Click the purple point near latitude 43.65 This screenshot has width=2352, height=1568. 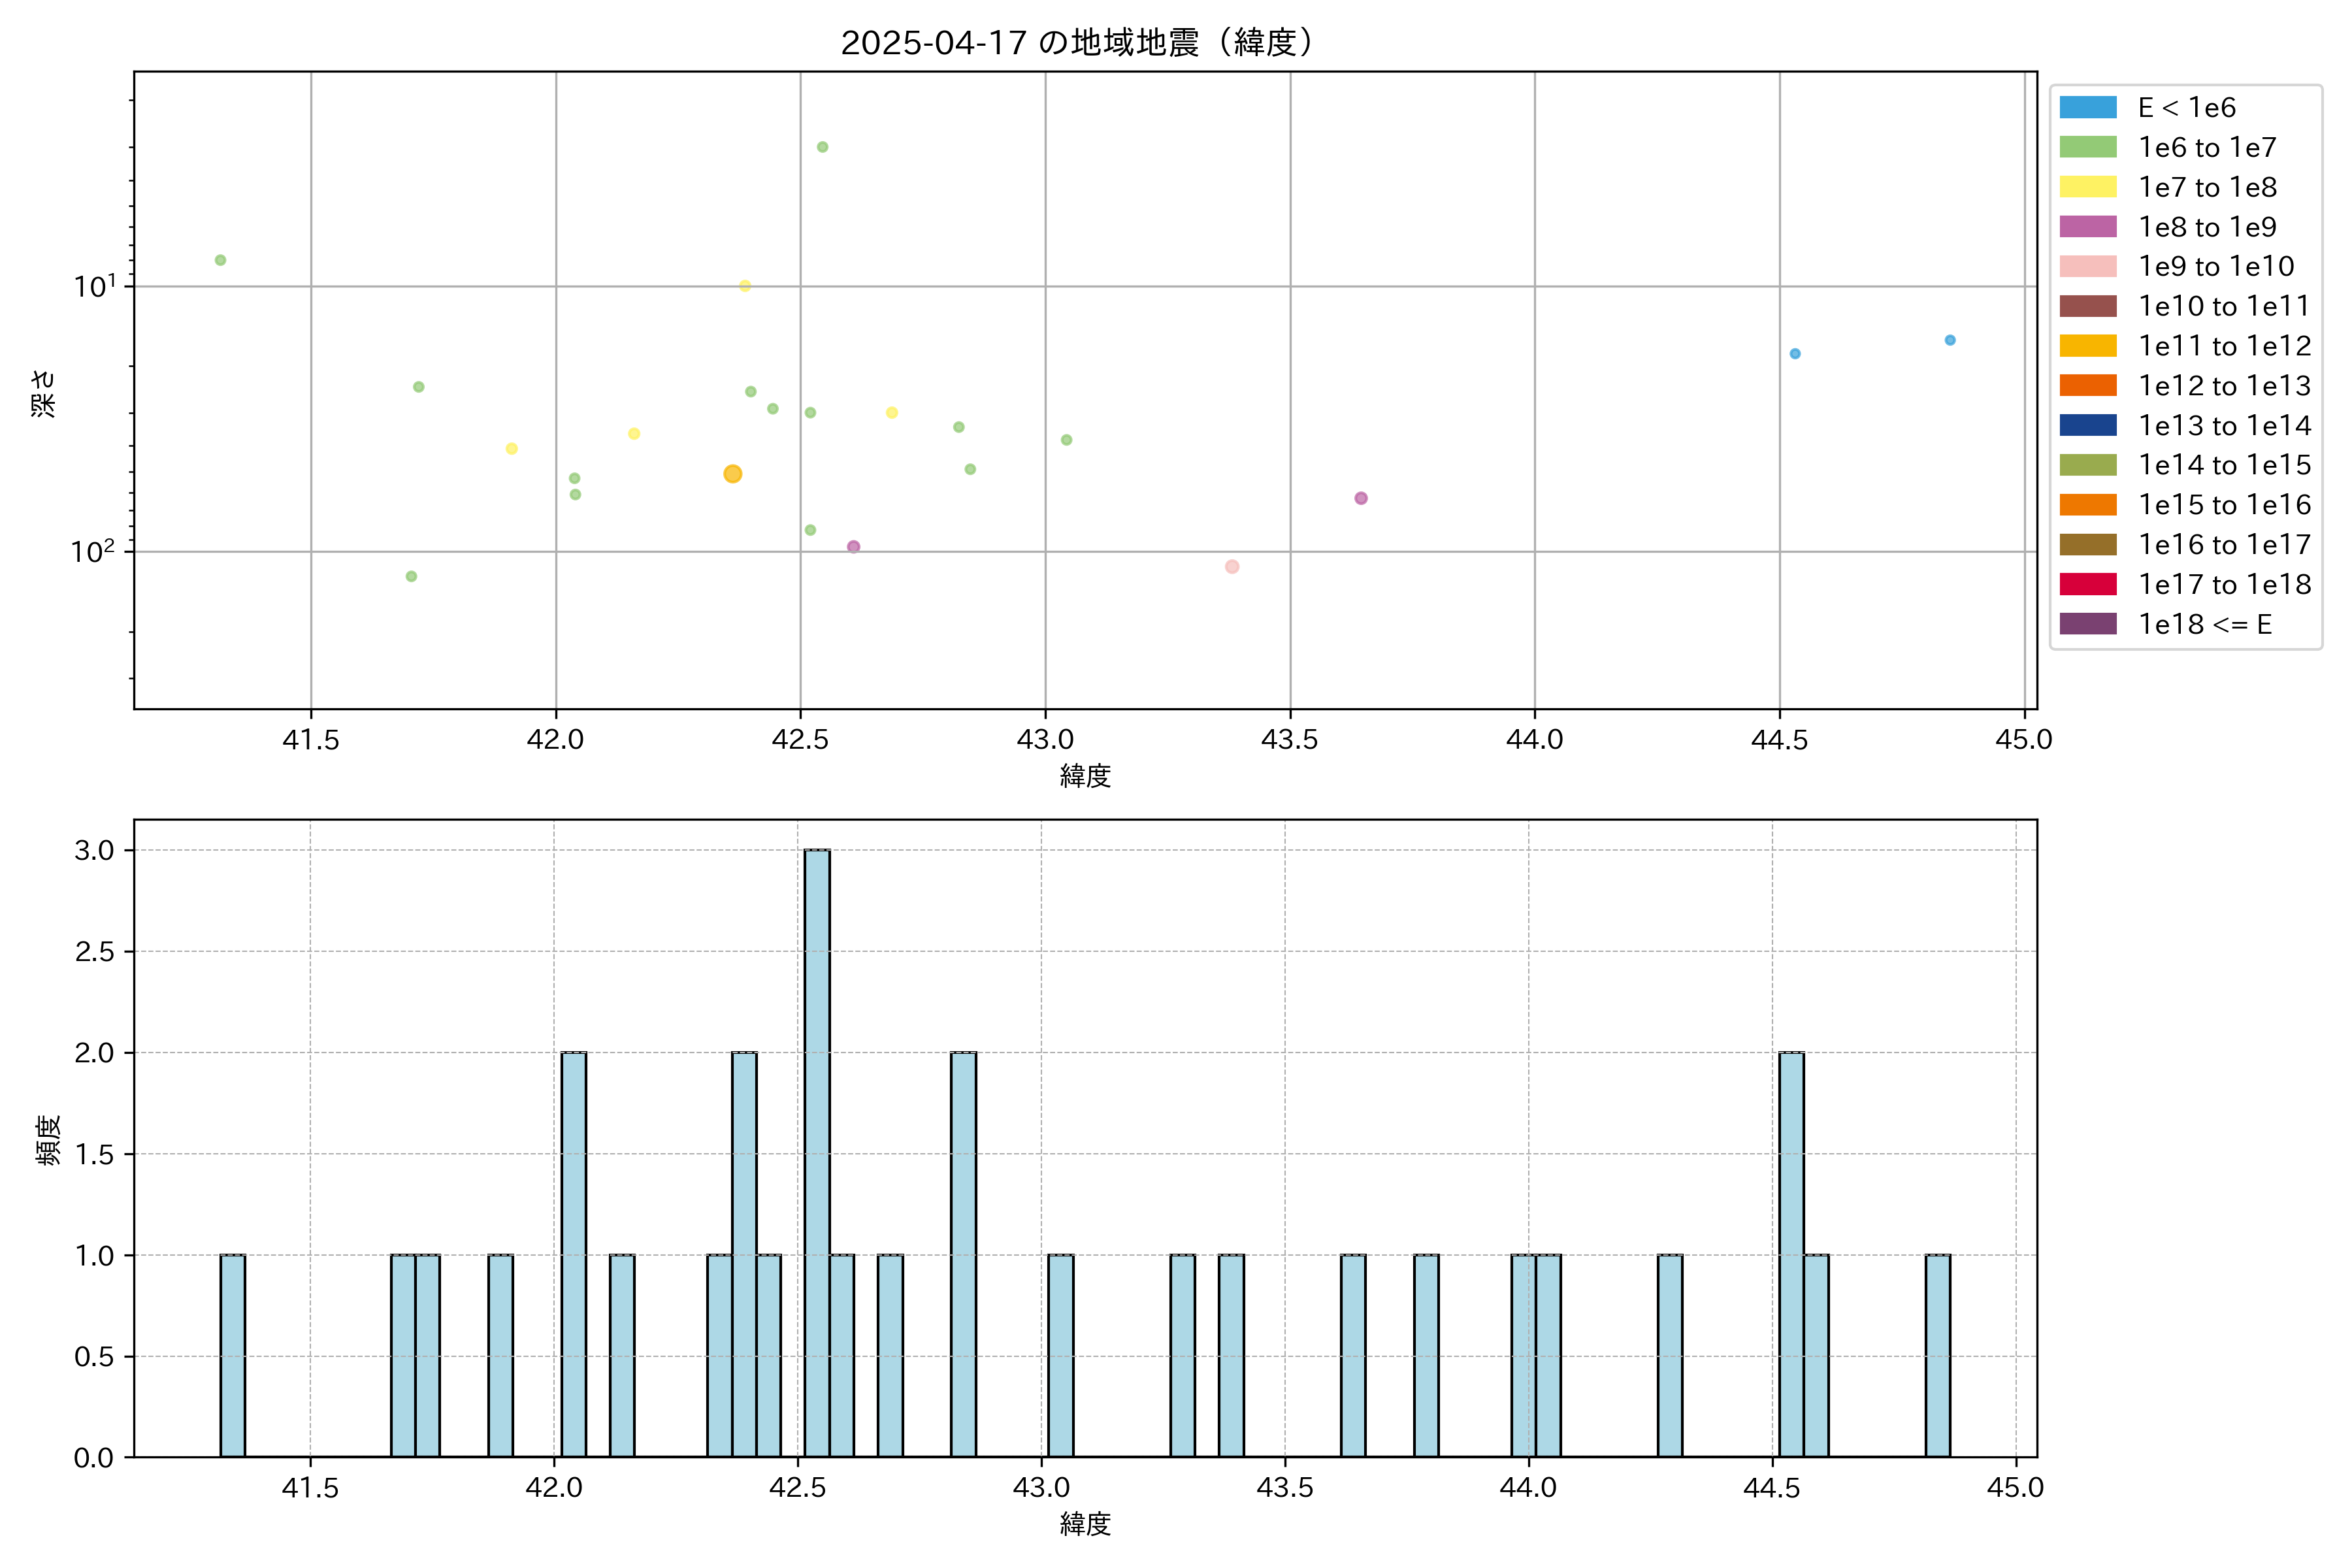click(x=1361, y=498)
